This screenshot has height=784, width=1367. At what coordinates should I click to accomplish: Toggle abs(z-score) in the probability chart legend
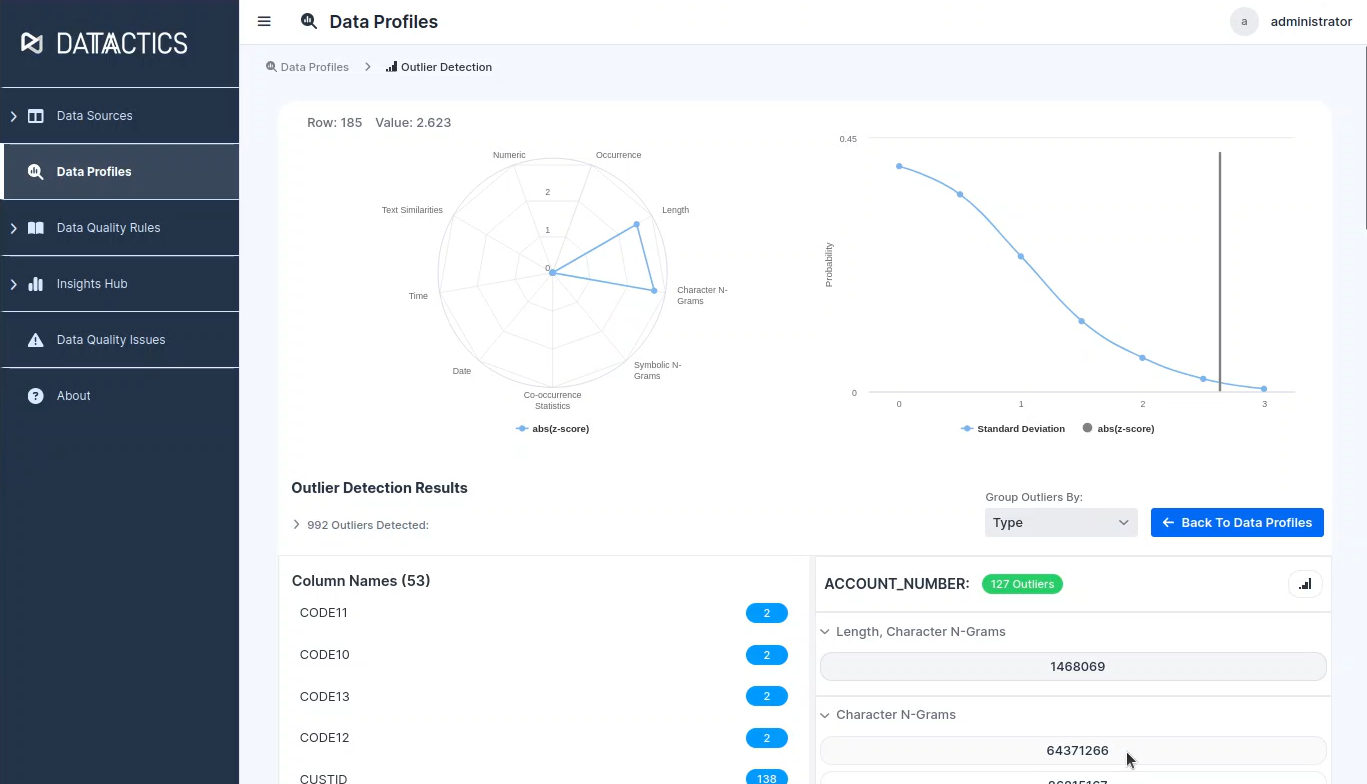(1118, 428)
